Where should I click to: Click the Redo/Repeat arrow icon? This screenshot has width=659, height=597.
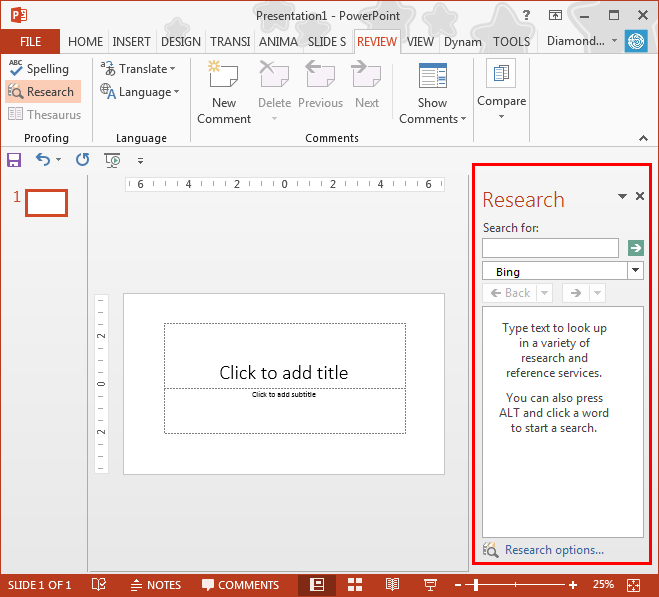coord(82,160)
